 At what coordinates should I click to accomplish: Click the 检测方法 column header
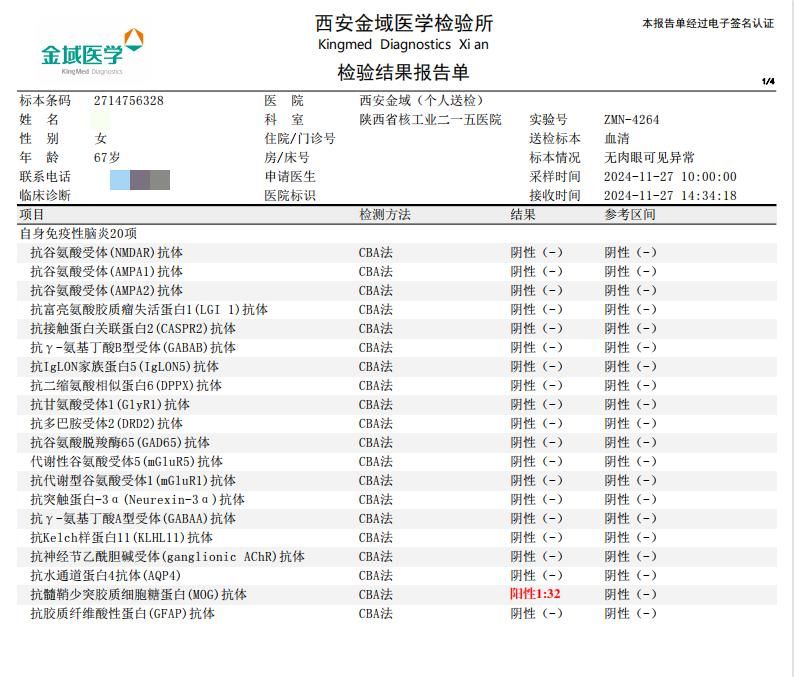pos(385,215)
